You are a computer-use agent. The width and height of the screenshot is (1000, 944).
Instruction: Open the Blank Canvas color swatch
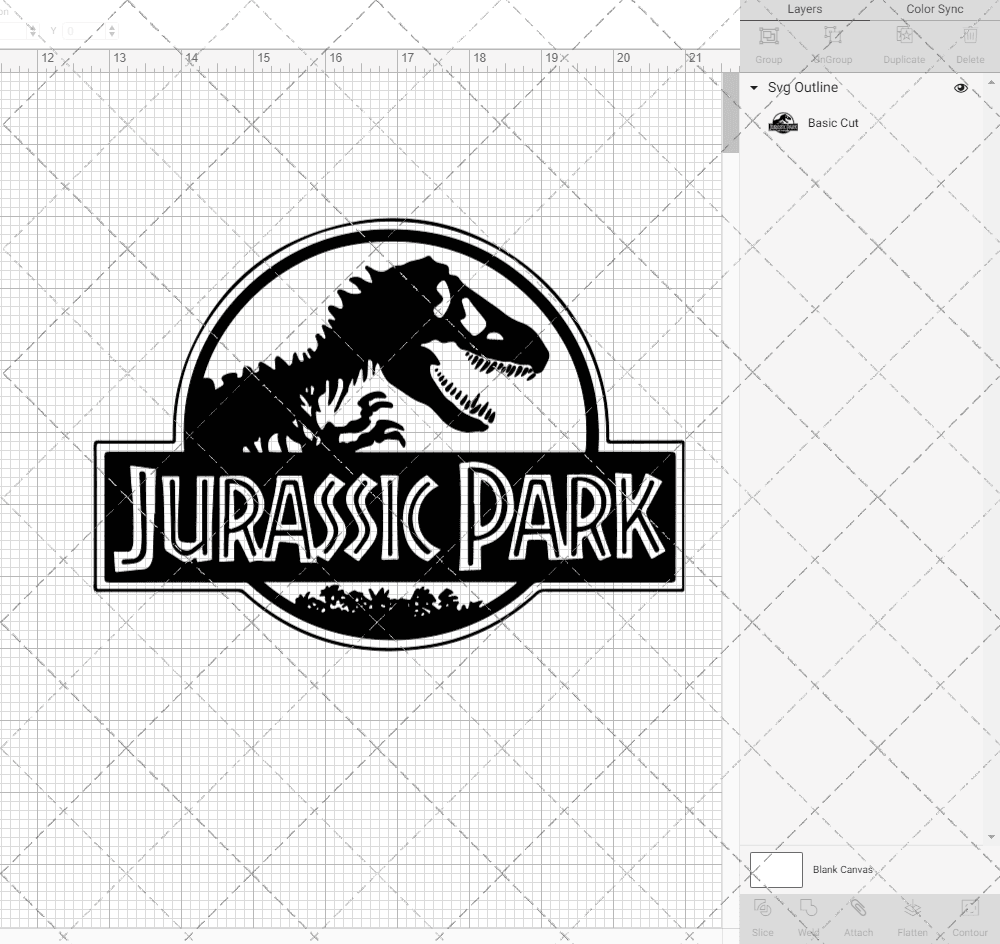tap(776, 869)
